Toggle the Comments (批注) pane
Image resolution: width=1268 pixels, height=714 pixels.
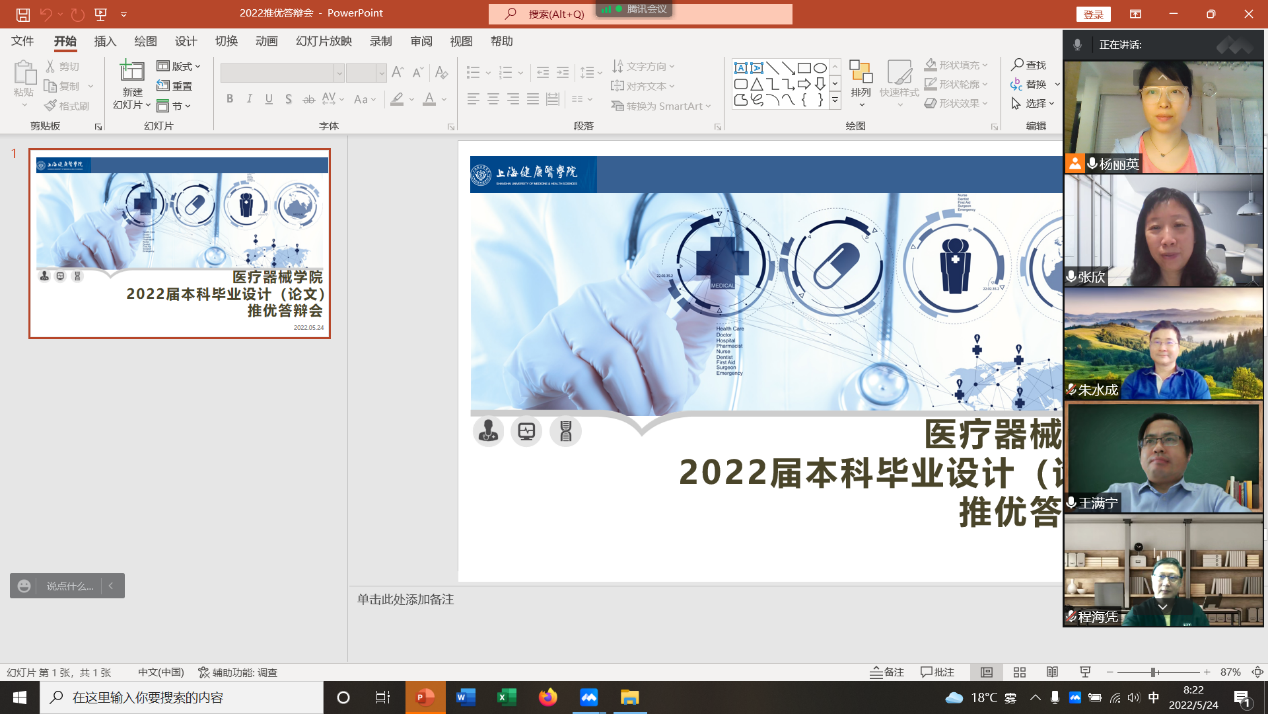(x=937, y=672)
